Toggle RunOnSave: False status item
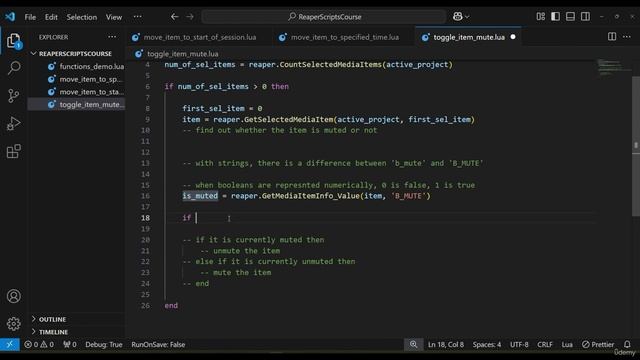The image size is (640, 360). click(x=158, y=344)
